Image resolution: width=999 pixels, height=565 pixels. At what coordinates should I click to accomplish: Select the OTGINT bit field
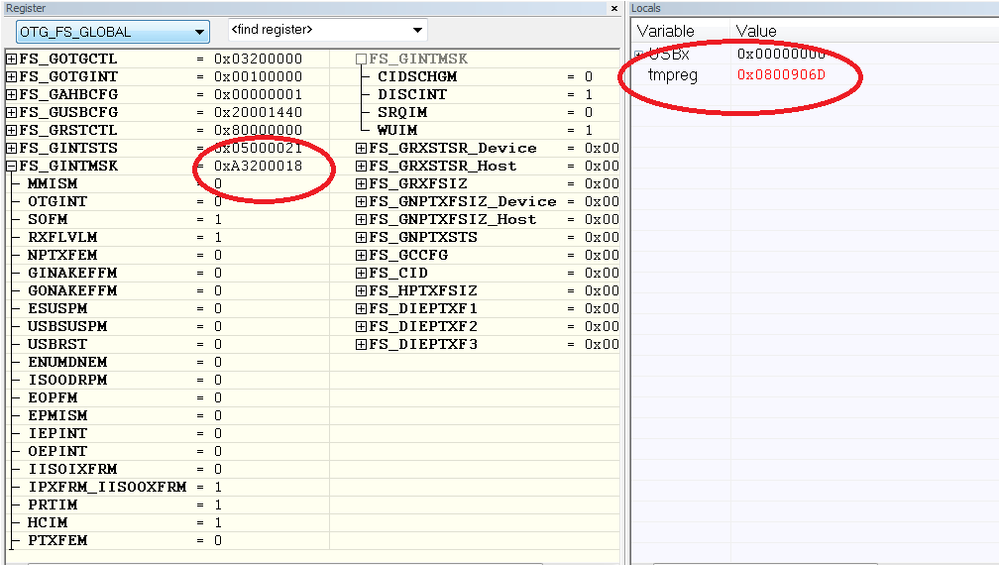57,201
